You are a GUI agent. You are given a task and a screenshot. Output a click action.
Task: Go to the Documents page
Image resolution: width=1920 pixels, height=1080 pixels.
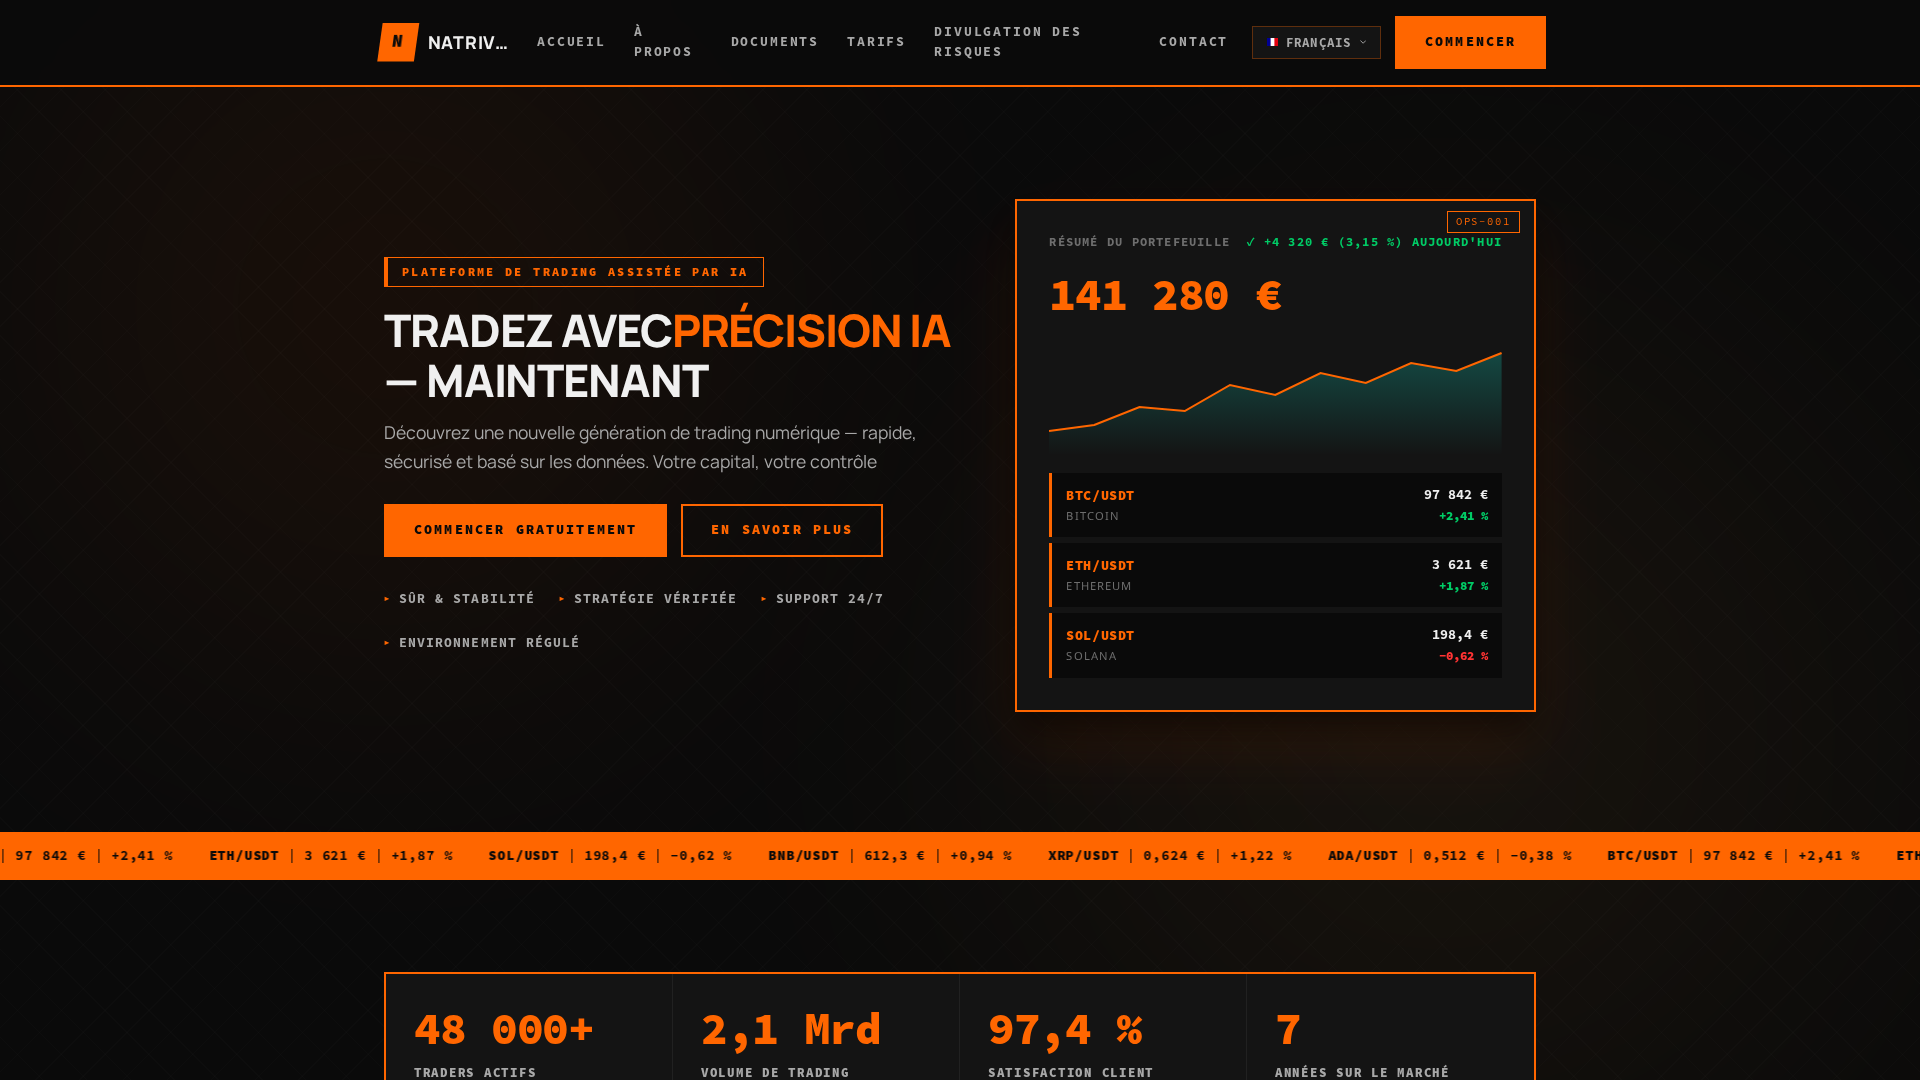pyautogui.click(x=774, y=42)
